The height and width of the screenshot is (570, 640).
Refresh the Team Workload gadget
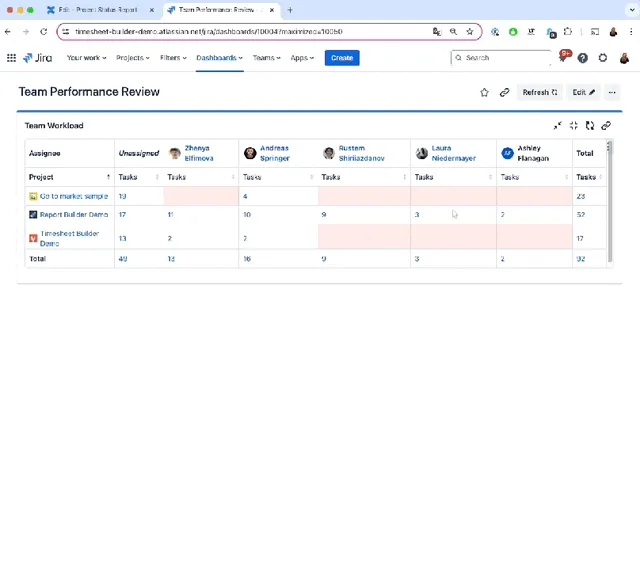click(x=590, y=126)
